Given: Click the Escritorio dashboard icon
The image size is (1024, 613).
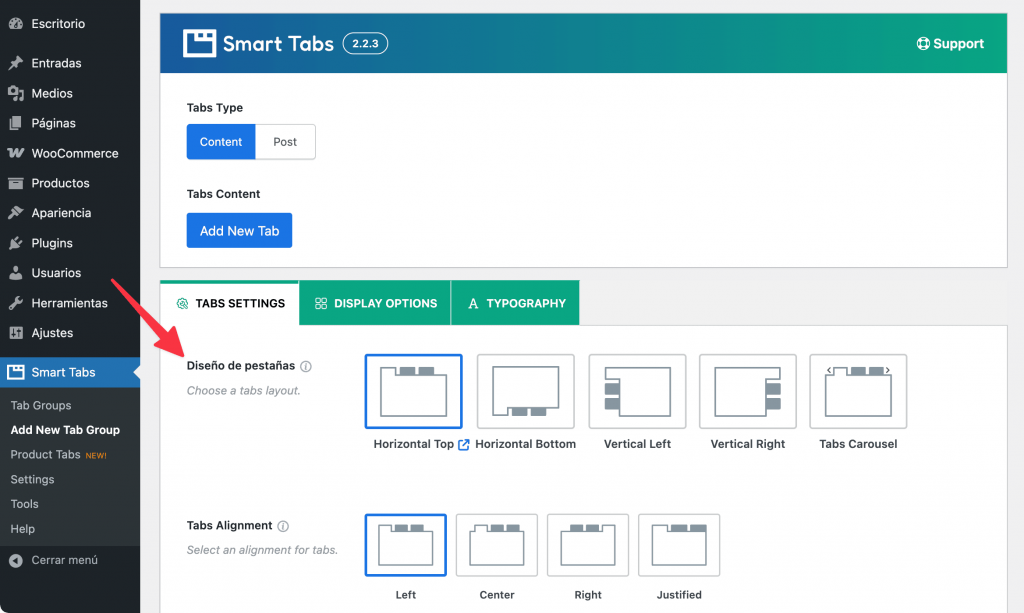Looking at the screenshot, I should tap(16, 24).
